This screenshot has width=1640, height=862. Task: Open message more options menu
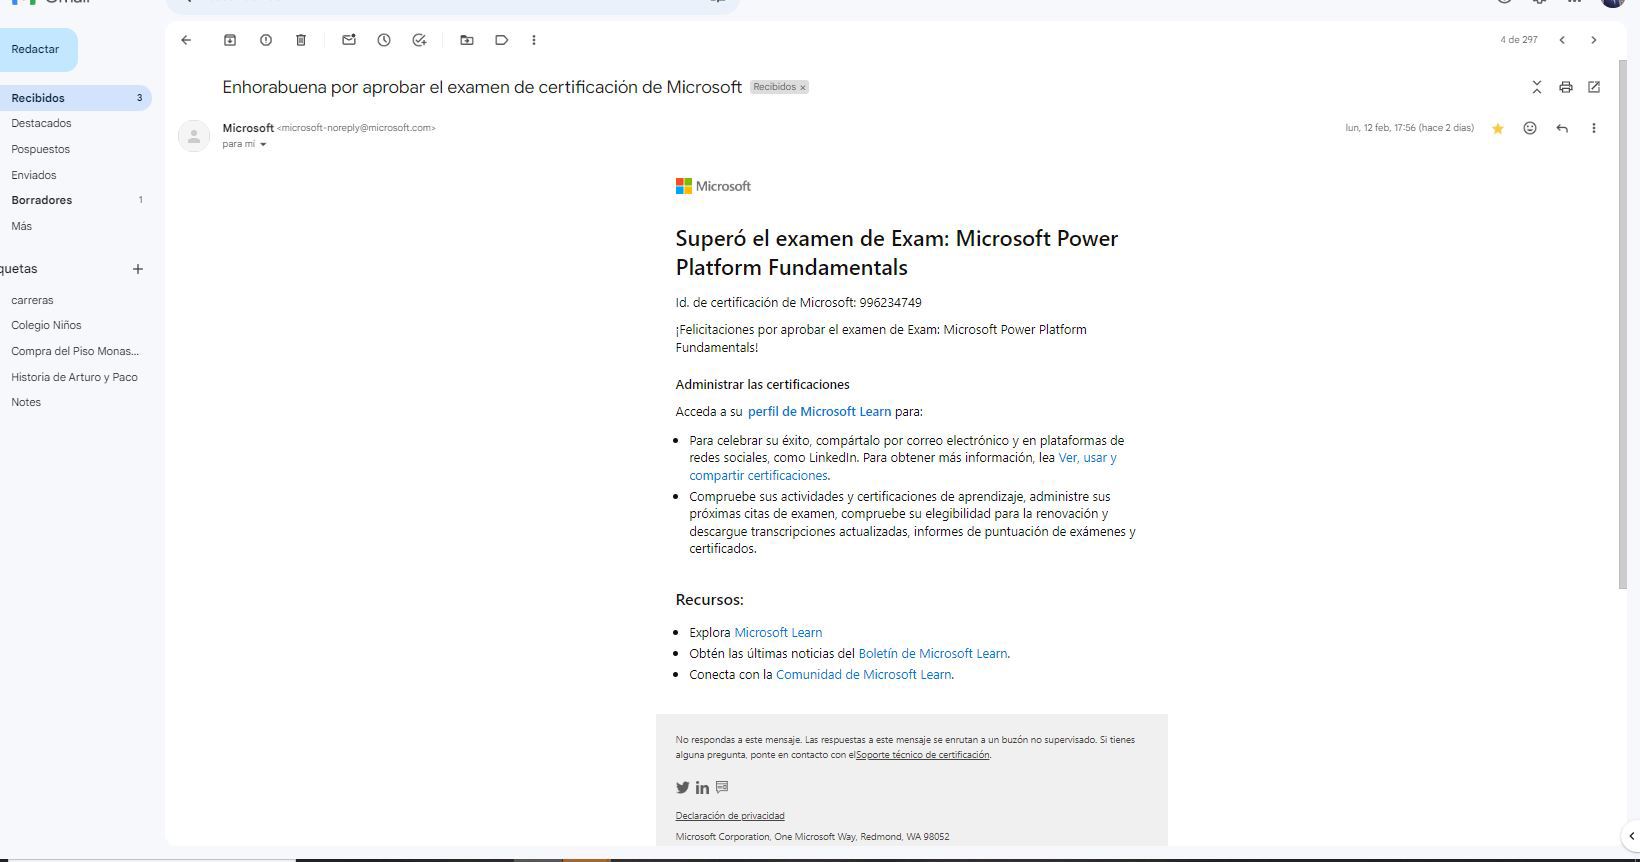point(1594,128)
